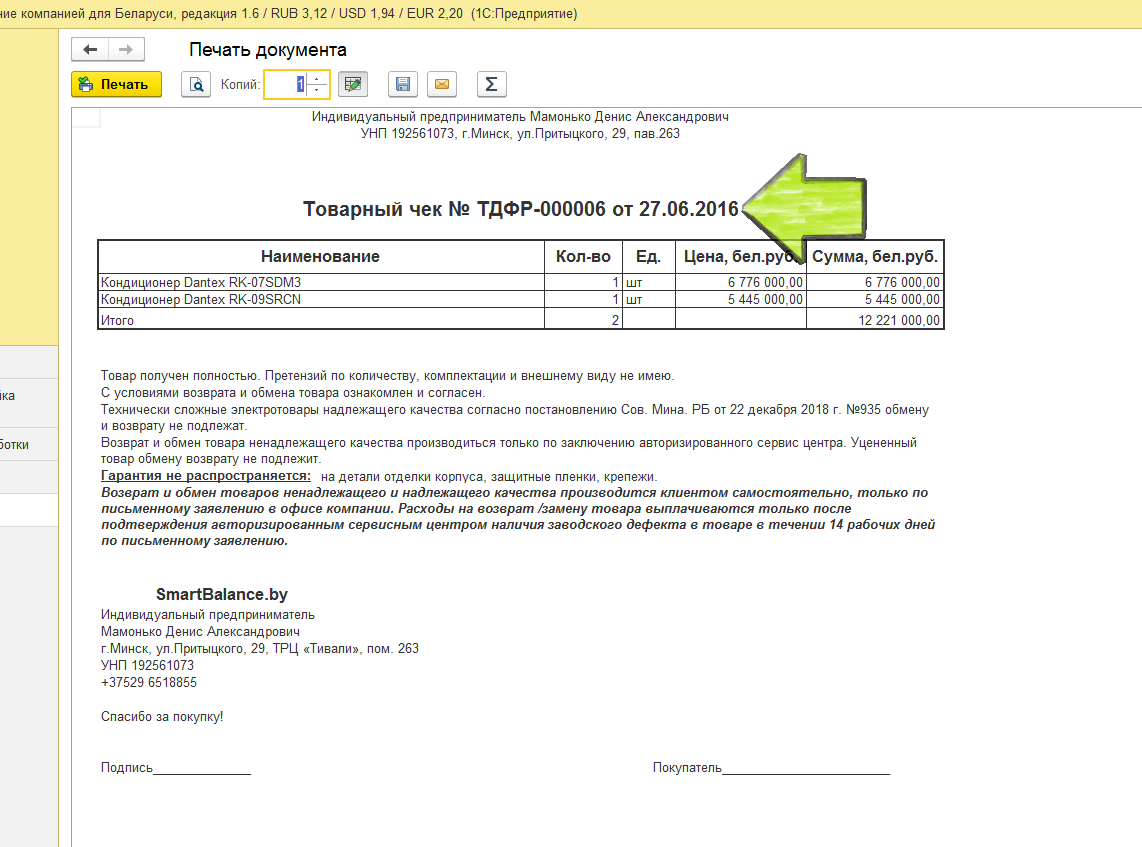Image resolution: width=1142 pixels, height=847 pixels.
Task: Click the yellow Печать button
Action: 117,84
